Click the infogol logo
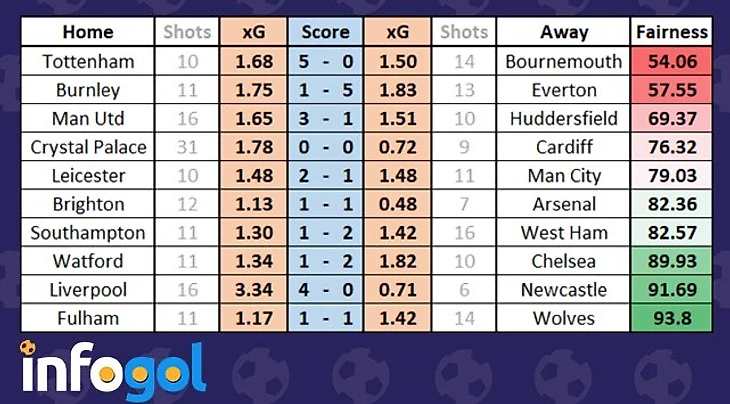This screenshot has width=730, height=404. click(x=112, y=371)
